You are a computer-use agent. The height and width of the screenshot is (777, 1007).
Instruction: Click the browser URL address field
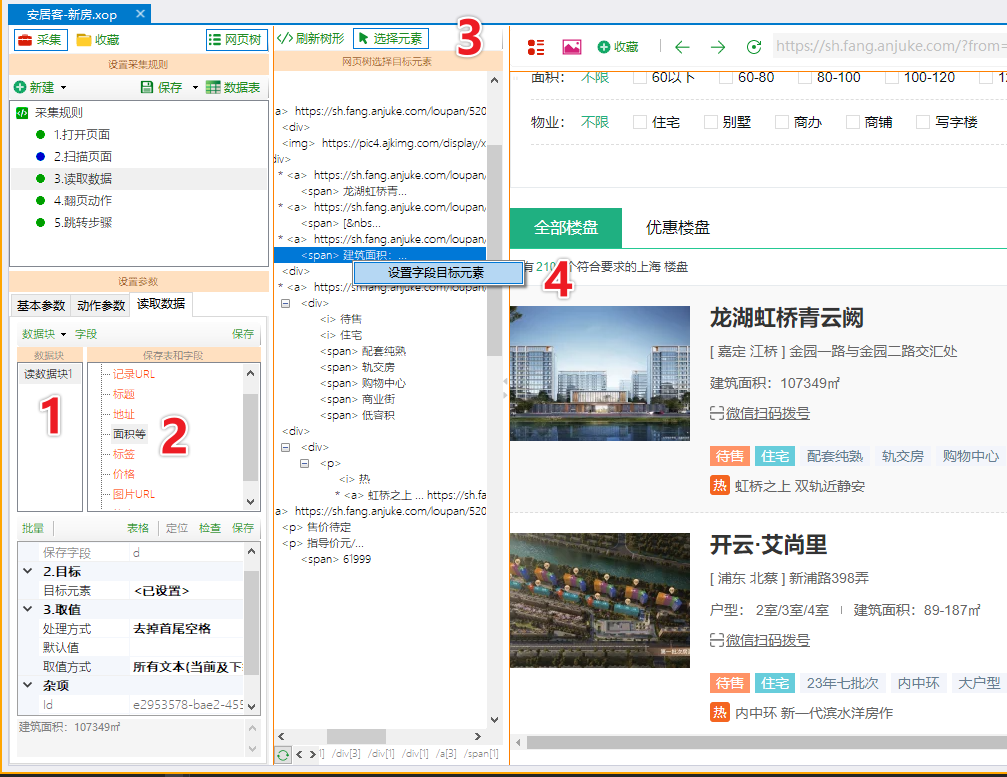click(889, 46)
